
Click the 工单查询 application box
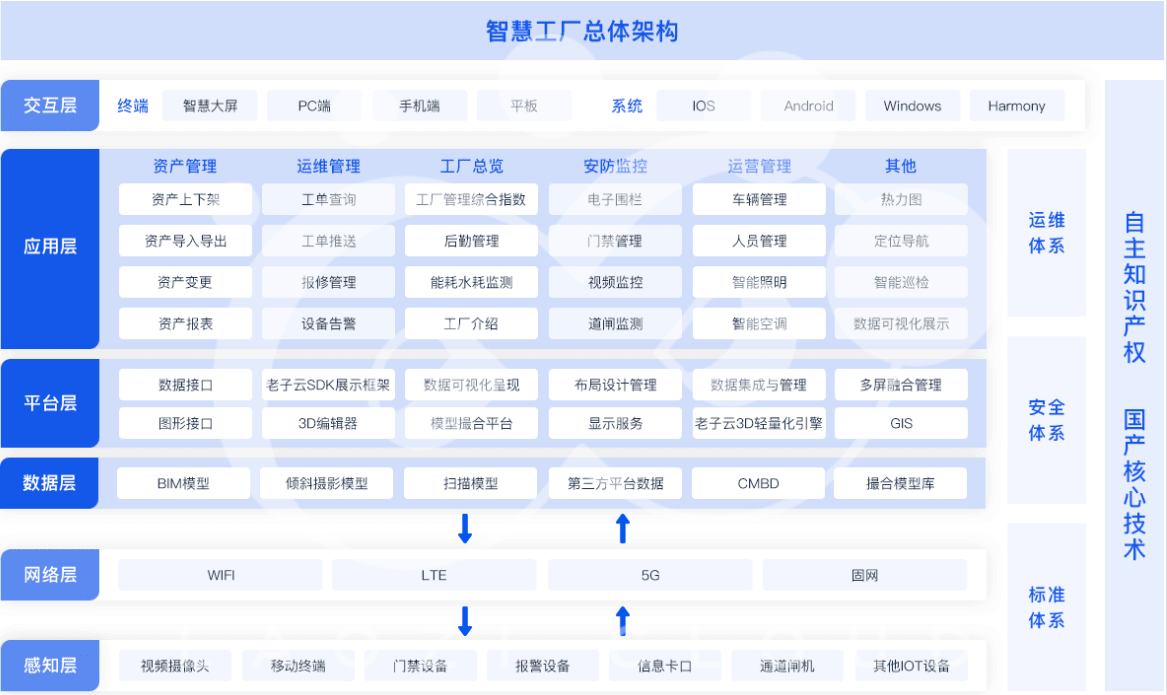click(327, 199)
